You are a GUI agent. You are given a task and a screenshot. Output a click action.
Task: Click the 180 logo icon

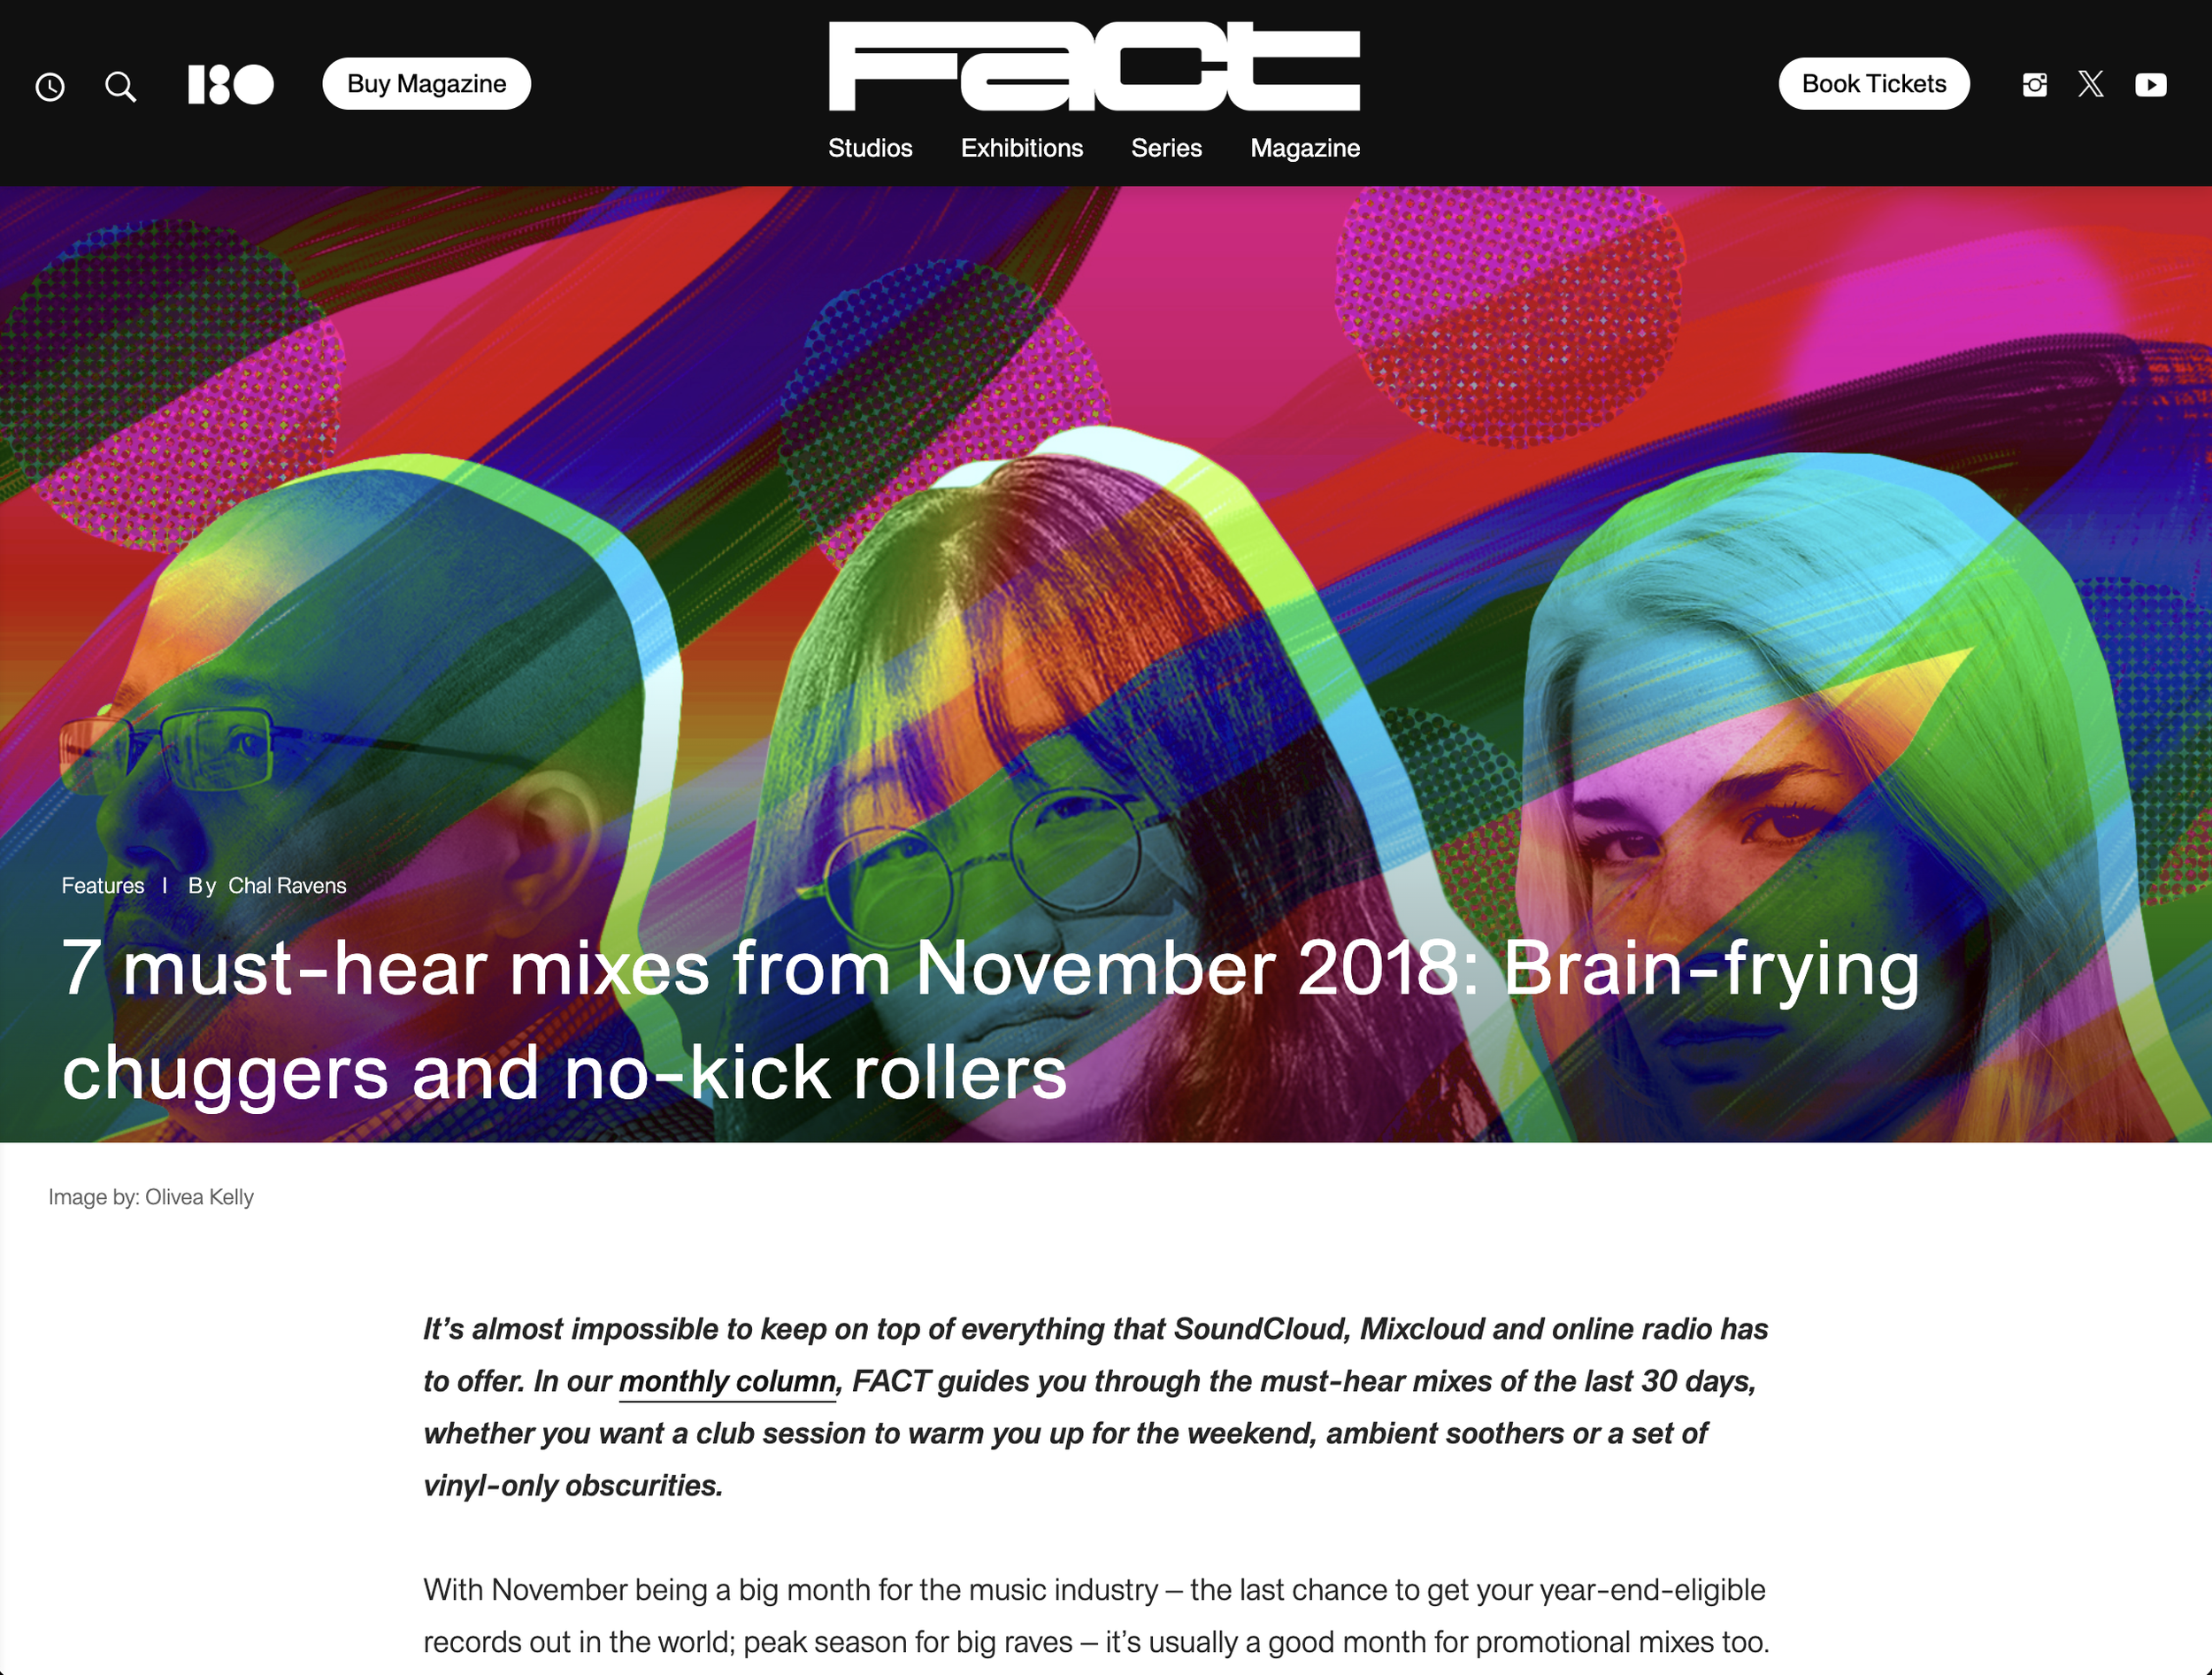tap(231, 85)
